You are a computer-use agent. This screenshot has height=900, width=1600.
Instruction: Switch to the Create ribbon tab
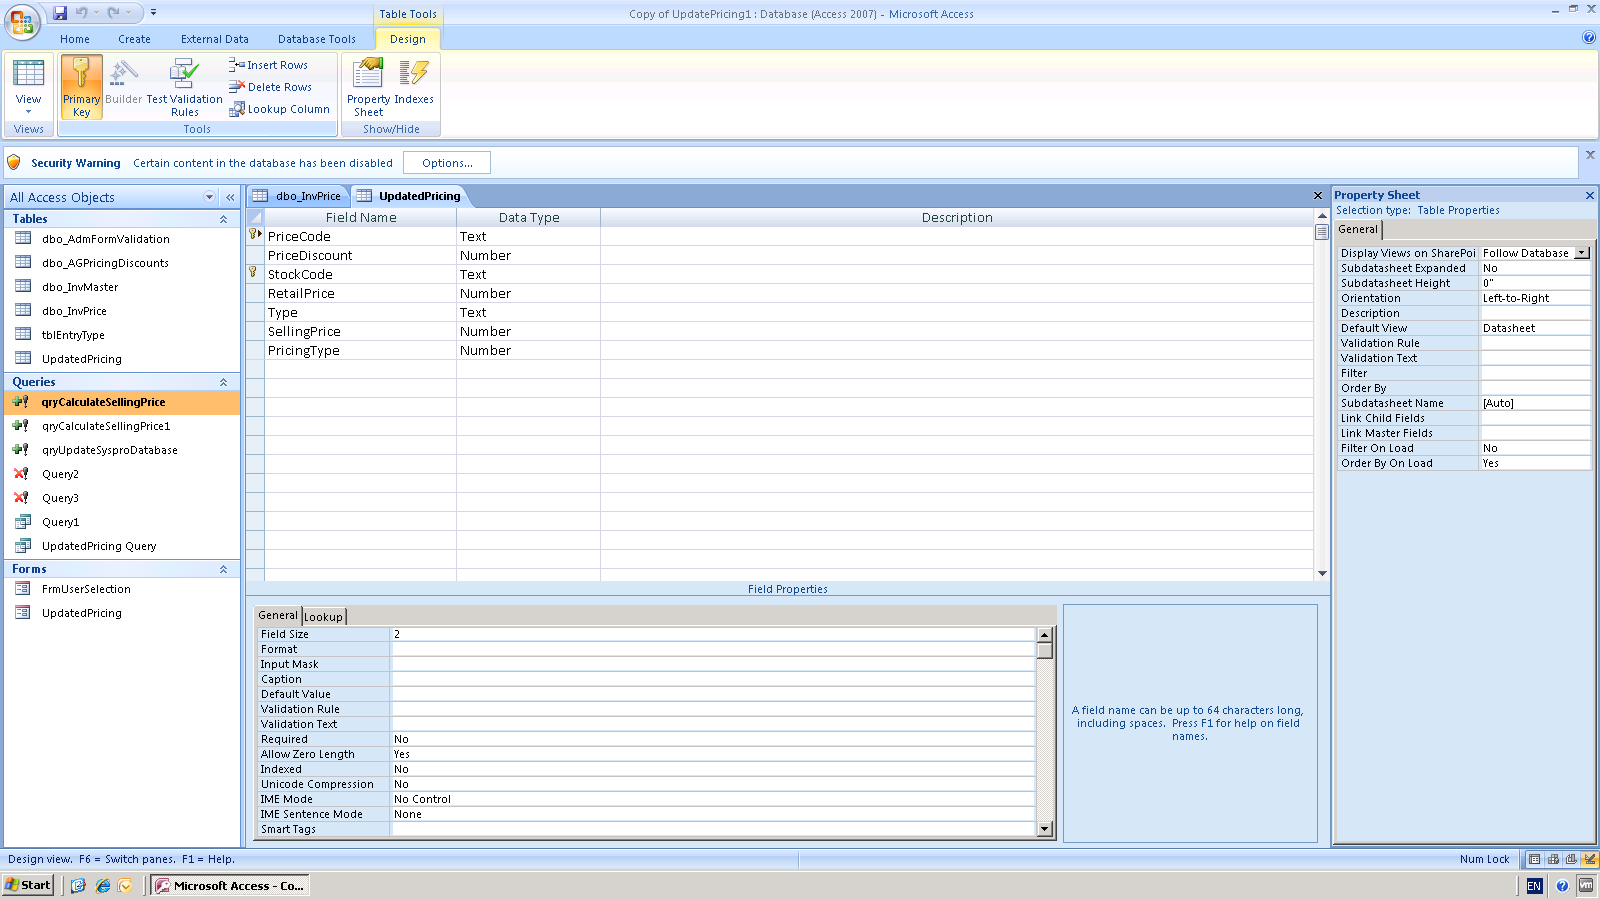pyautogui.click(x=134, y=39)
